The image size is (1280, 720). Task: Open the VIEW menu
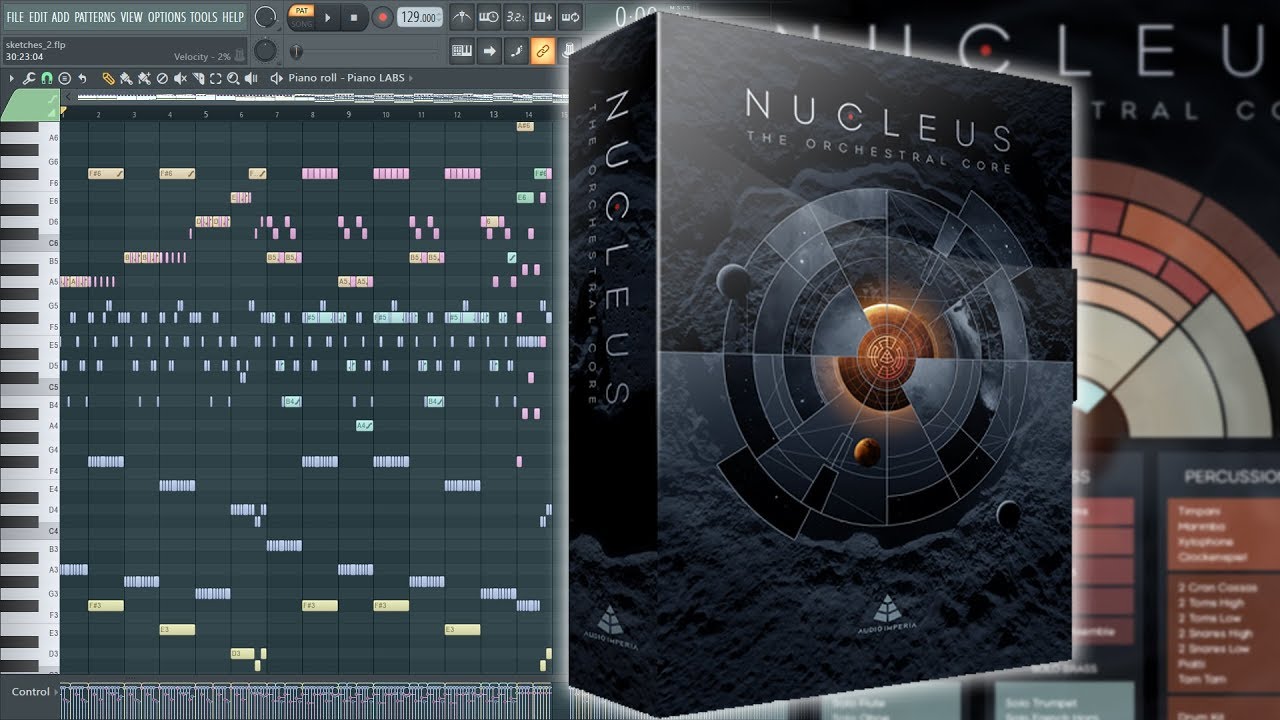131,17
